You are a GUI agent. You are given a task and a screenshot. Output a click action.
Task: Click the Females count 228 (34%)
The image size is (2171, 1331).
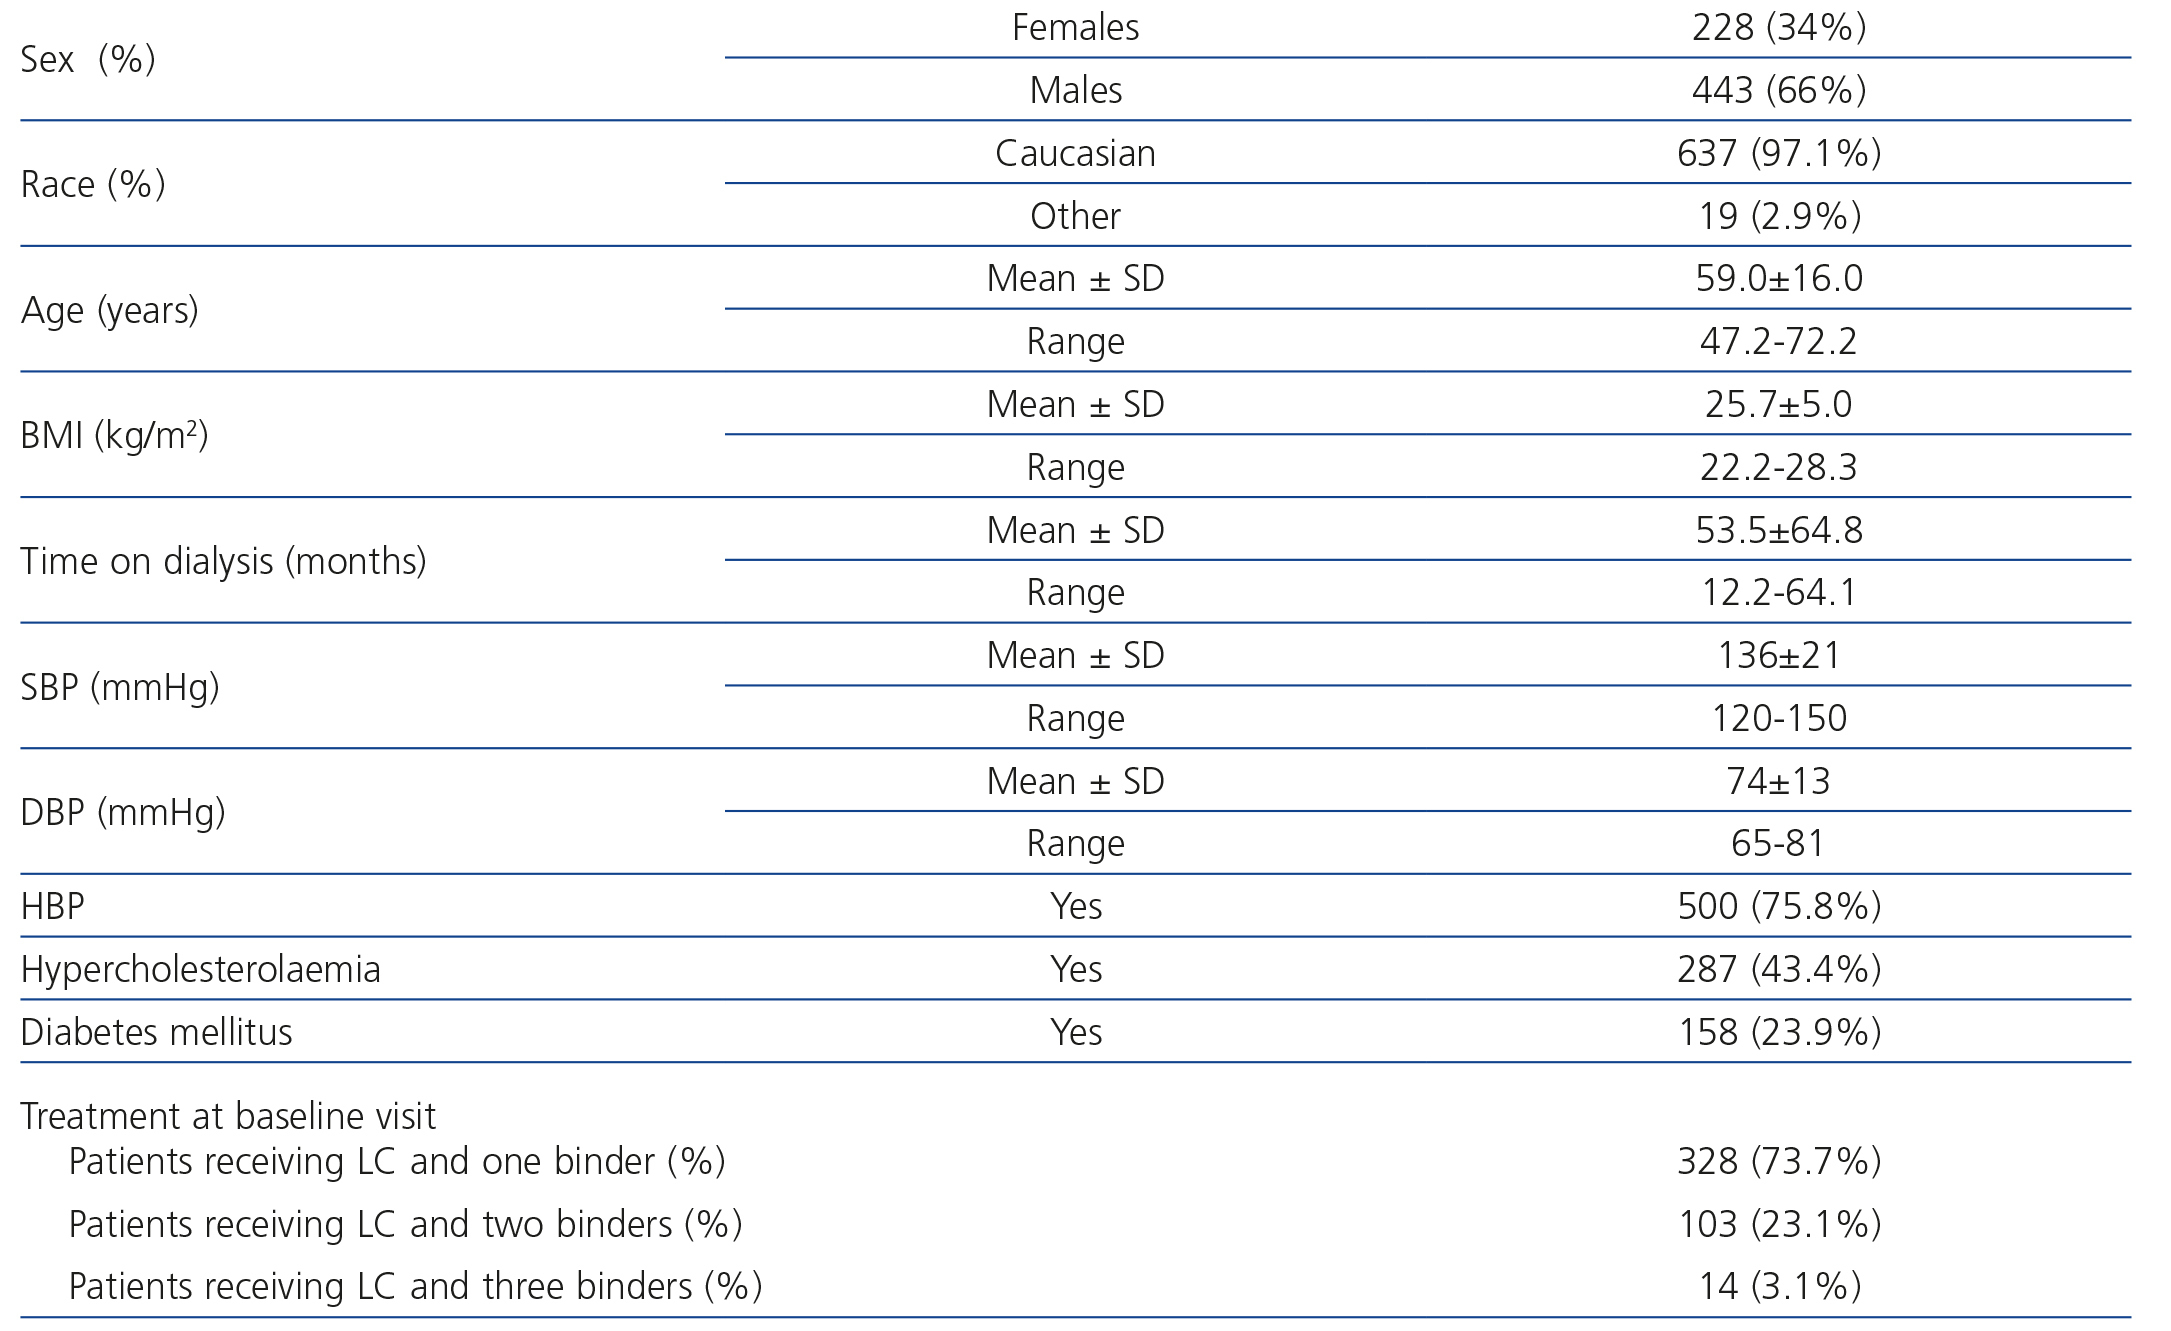pyautogui.click(x=1778, y=28)
